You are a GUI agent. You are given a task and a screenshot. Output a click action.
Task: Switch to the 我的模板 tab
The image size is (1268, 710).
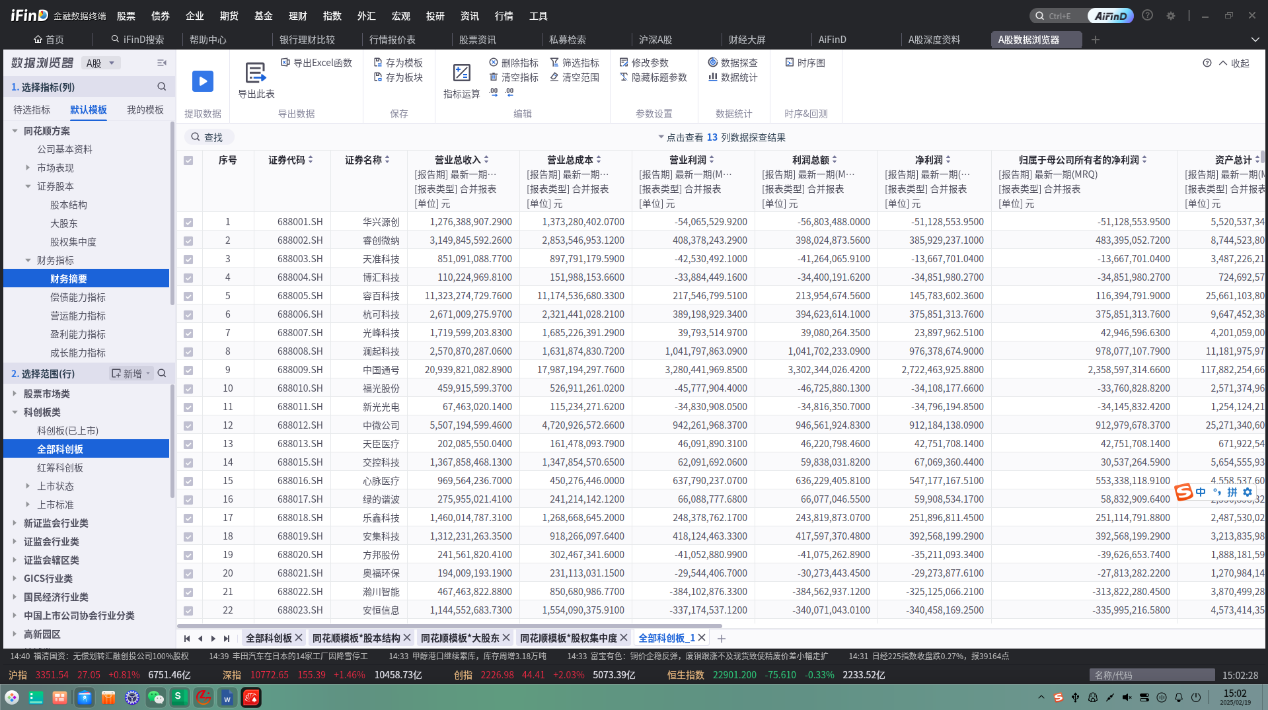(145, 110)
